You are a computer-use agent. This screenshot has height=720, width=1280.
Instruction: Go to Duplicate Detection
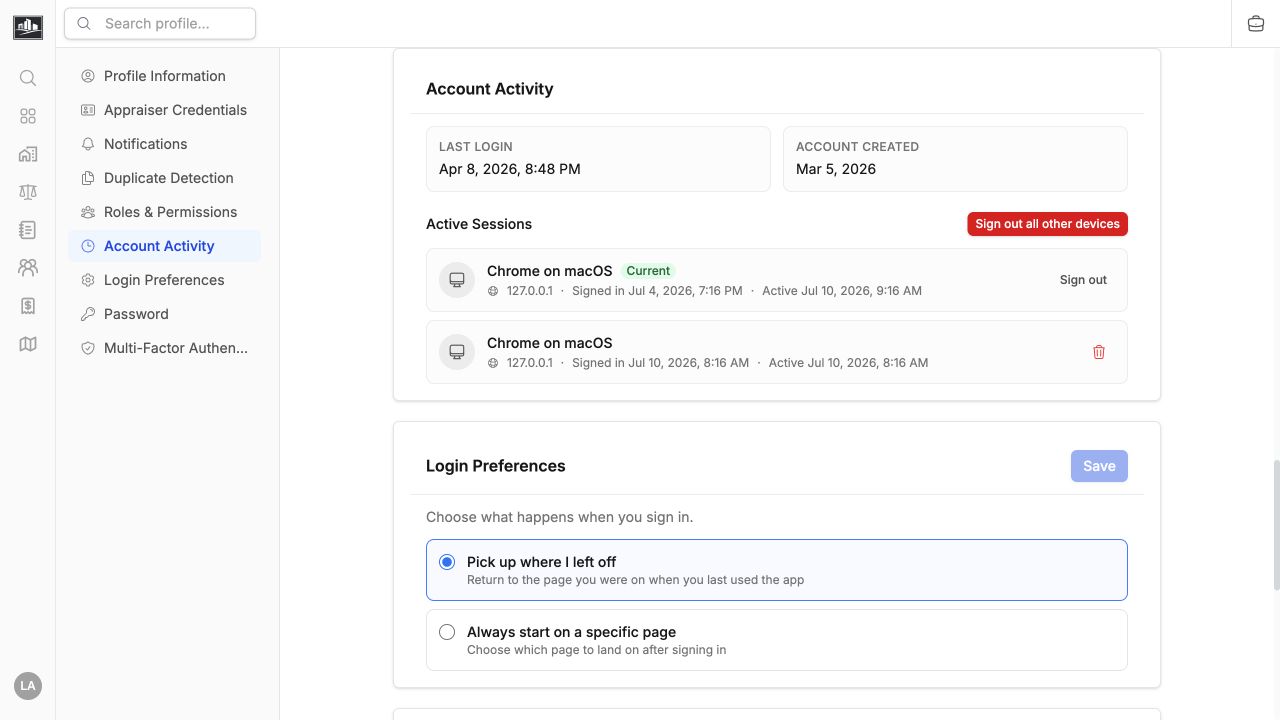pyautogui.click(x=165, y=178)
